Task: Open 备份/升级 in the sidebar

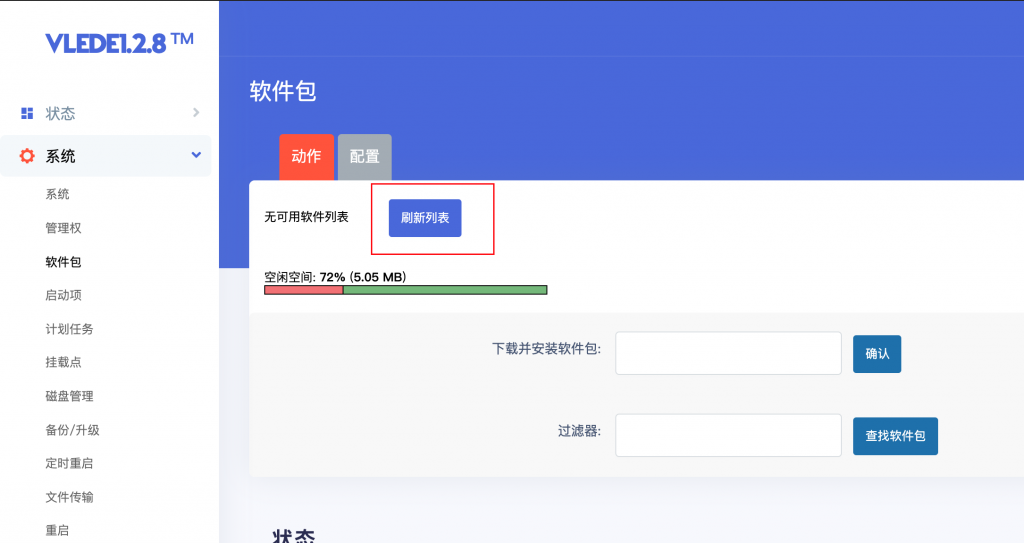Action: (72, 430)
